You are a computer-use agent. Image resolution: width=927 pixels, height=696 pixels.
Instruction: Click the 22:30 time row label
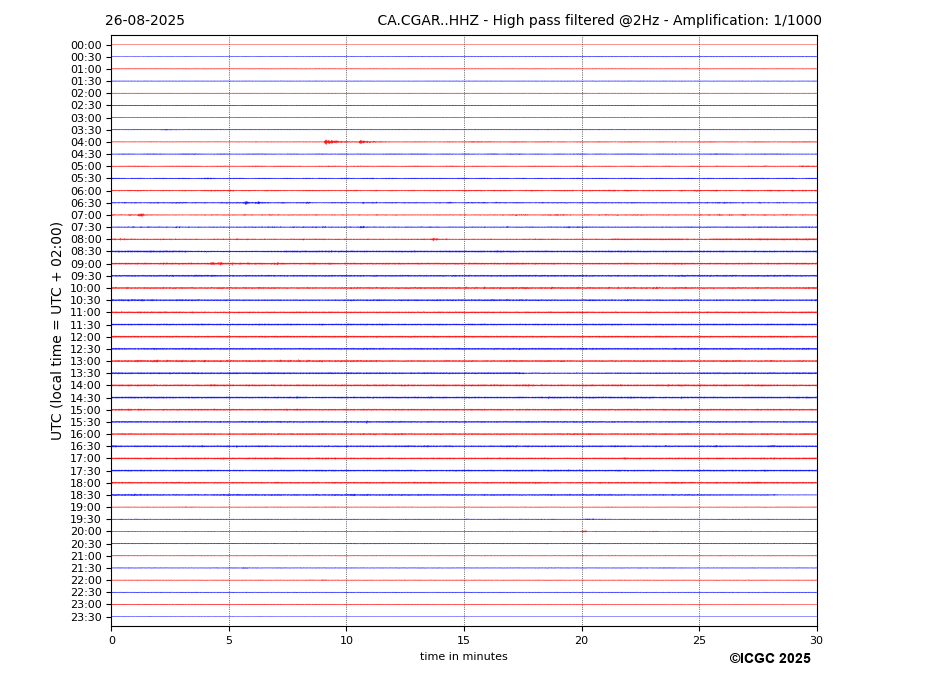click(86, 593)
